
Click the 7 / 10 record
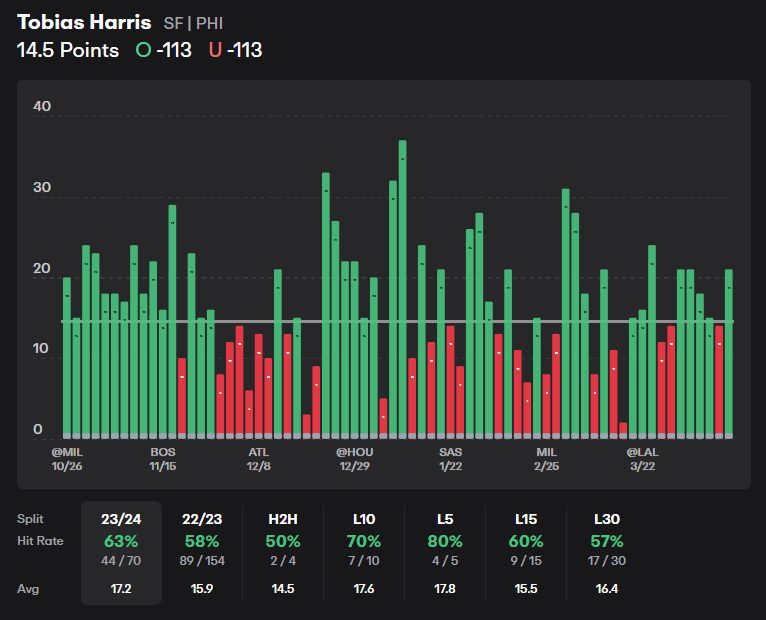[364, 561]
